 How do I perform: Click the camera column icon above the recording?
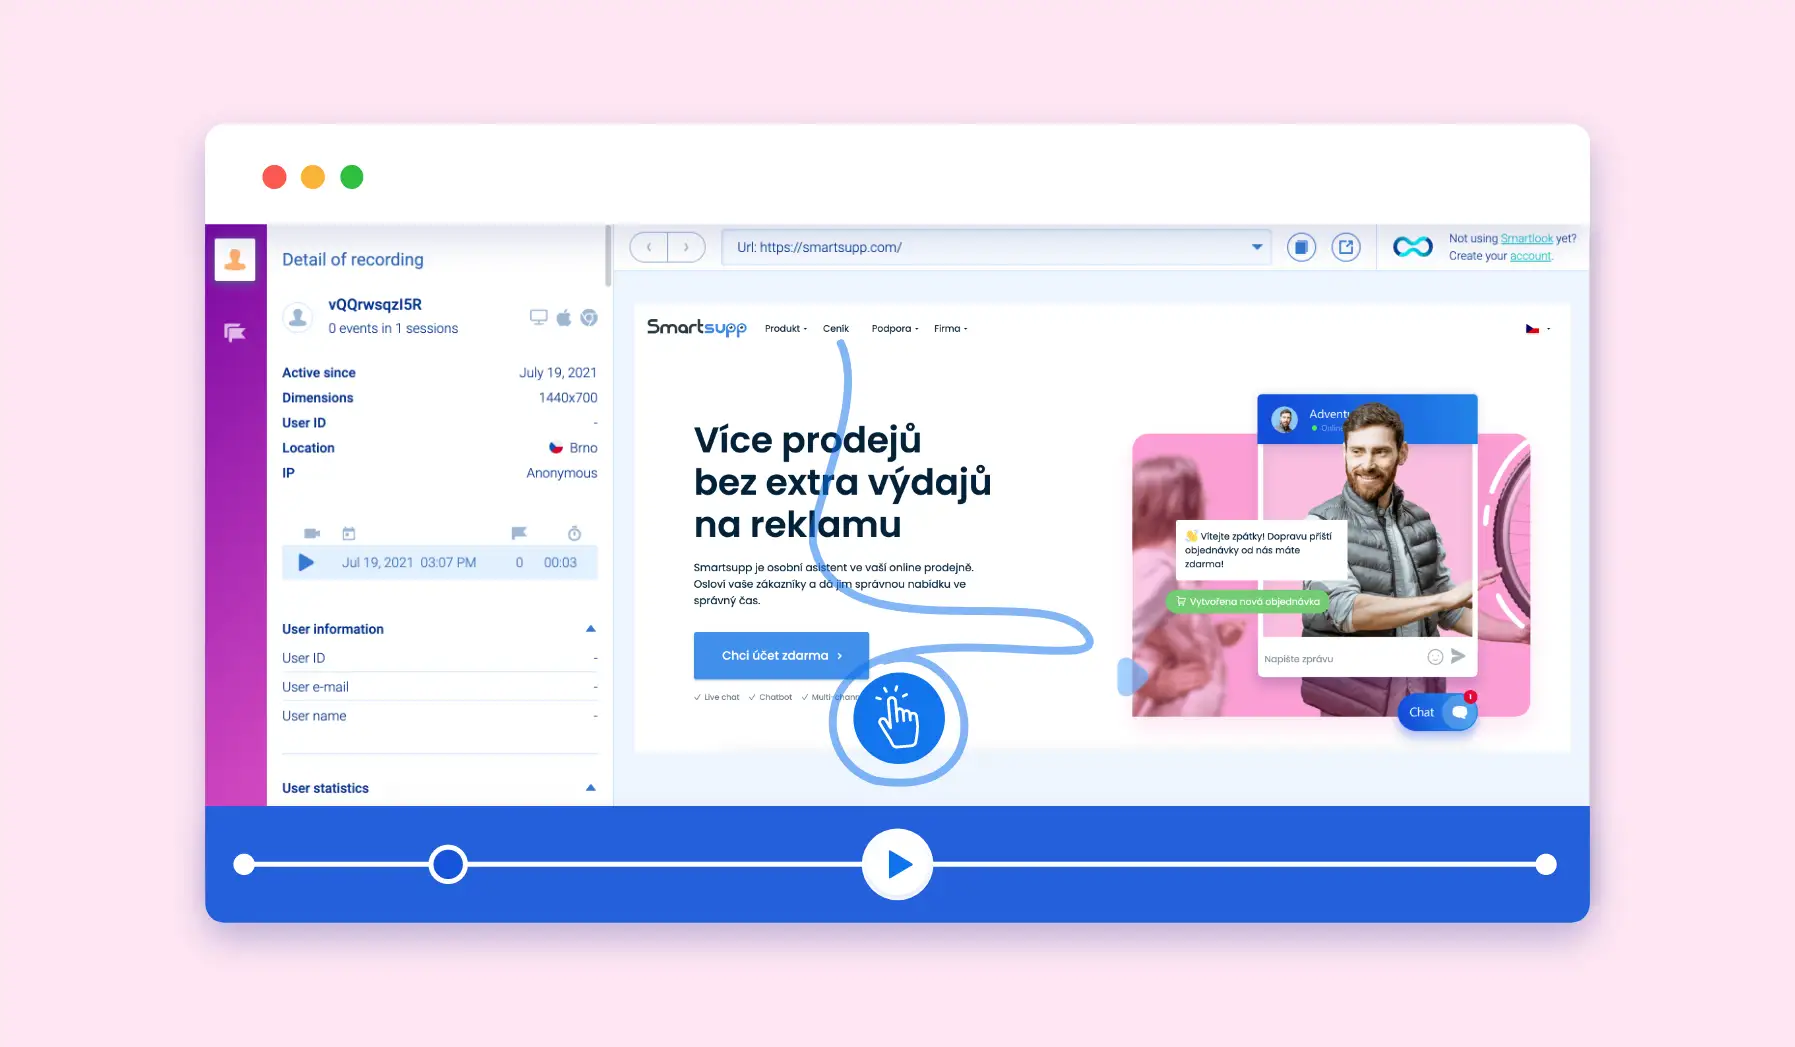pyautogui.click(x=312, y=533)
